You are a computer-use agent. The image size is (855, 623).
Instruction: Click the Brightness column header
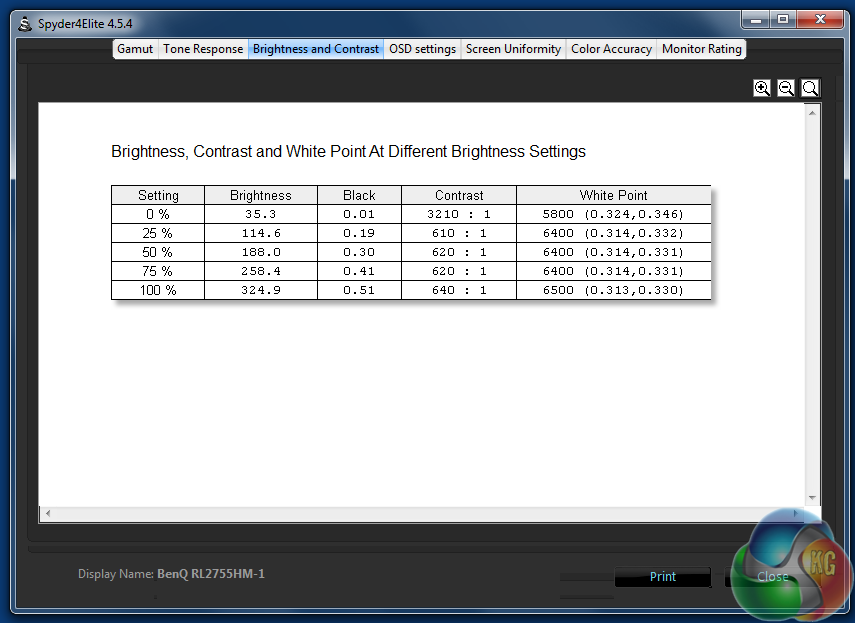(261, 195)
